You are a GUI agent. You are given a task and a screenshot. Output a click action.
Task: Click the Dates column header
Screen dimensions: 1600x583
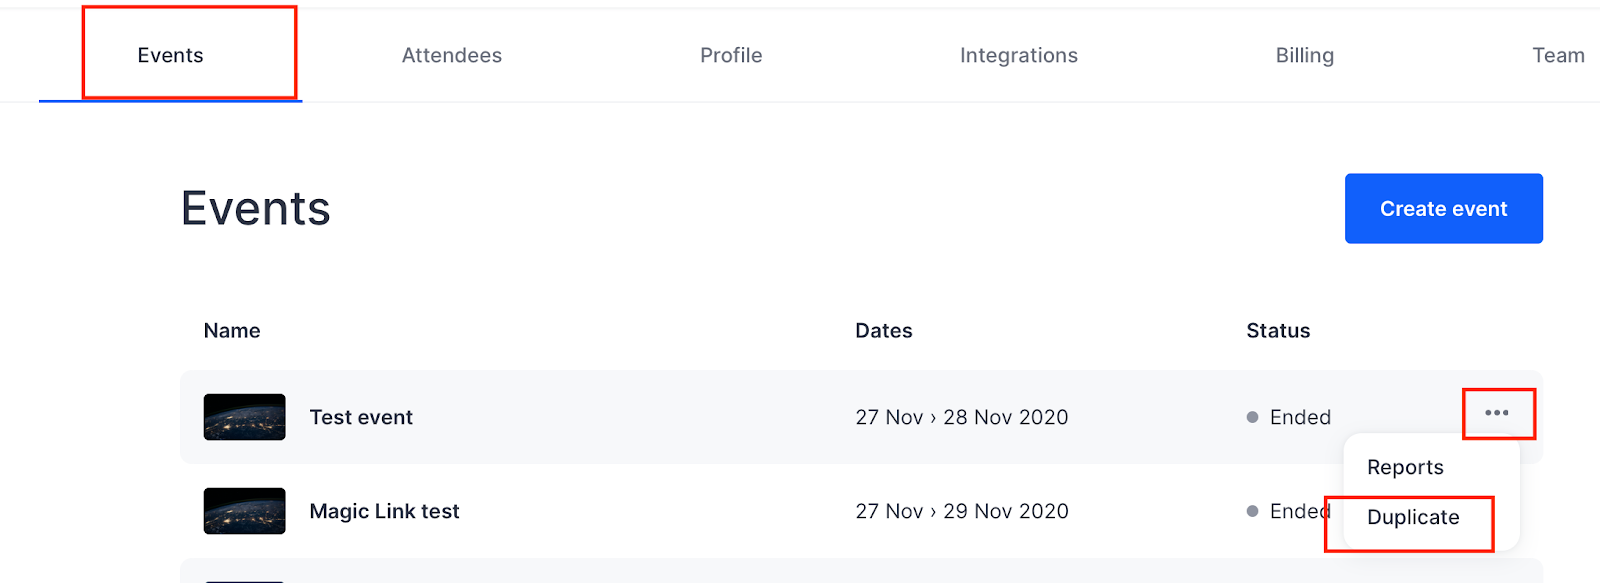[x=884, y=330]
